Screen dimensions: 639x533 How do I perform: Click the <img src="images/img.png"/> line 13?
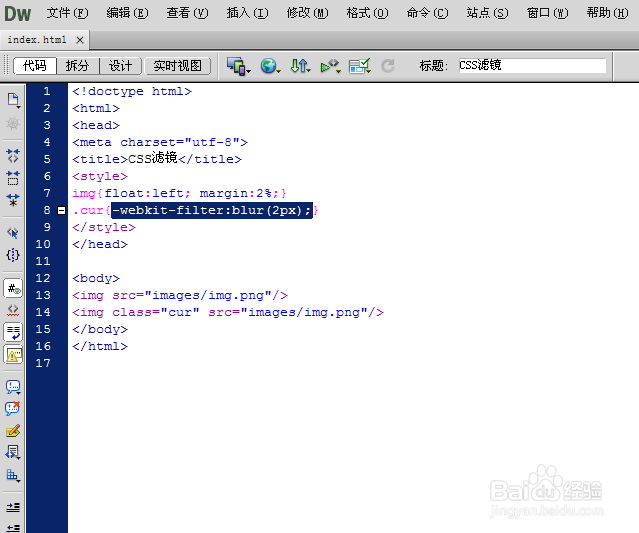(x=180, y=295)
